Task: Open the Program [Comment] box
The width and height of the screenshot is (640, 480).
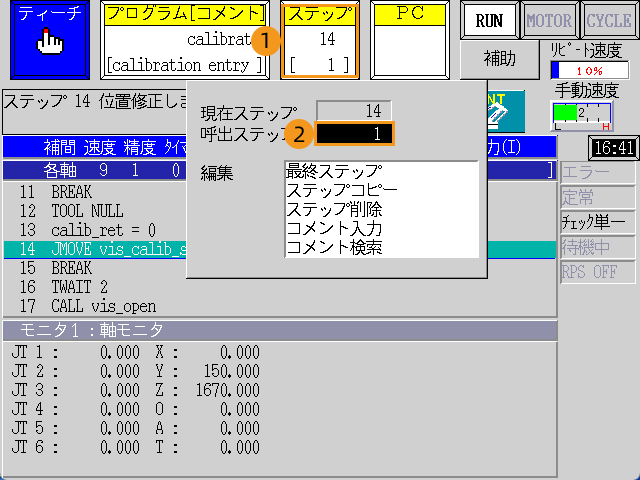Action: pos(185,40)
